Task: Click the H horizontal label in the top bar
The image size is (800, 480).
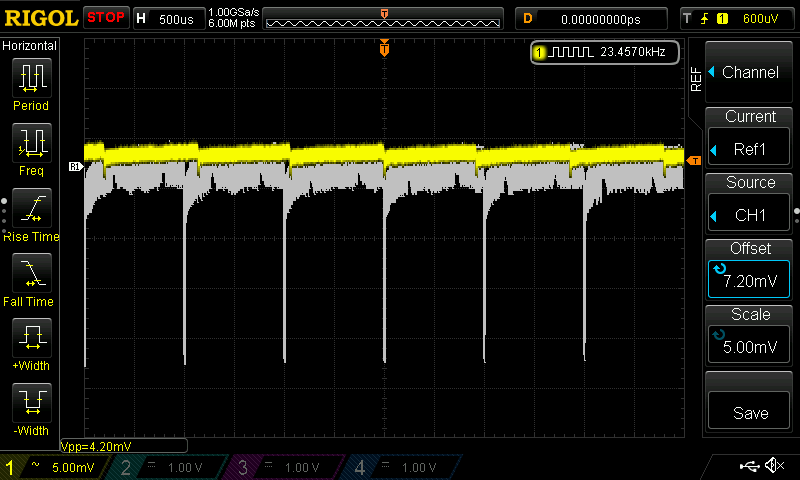Action: pyautogui.click(x=141, y=19)
